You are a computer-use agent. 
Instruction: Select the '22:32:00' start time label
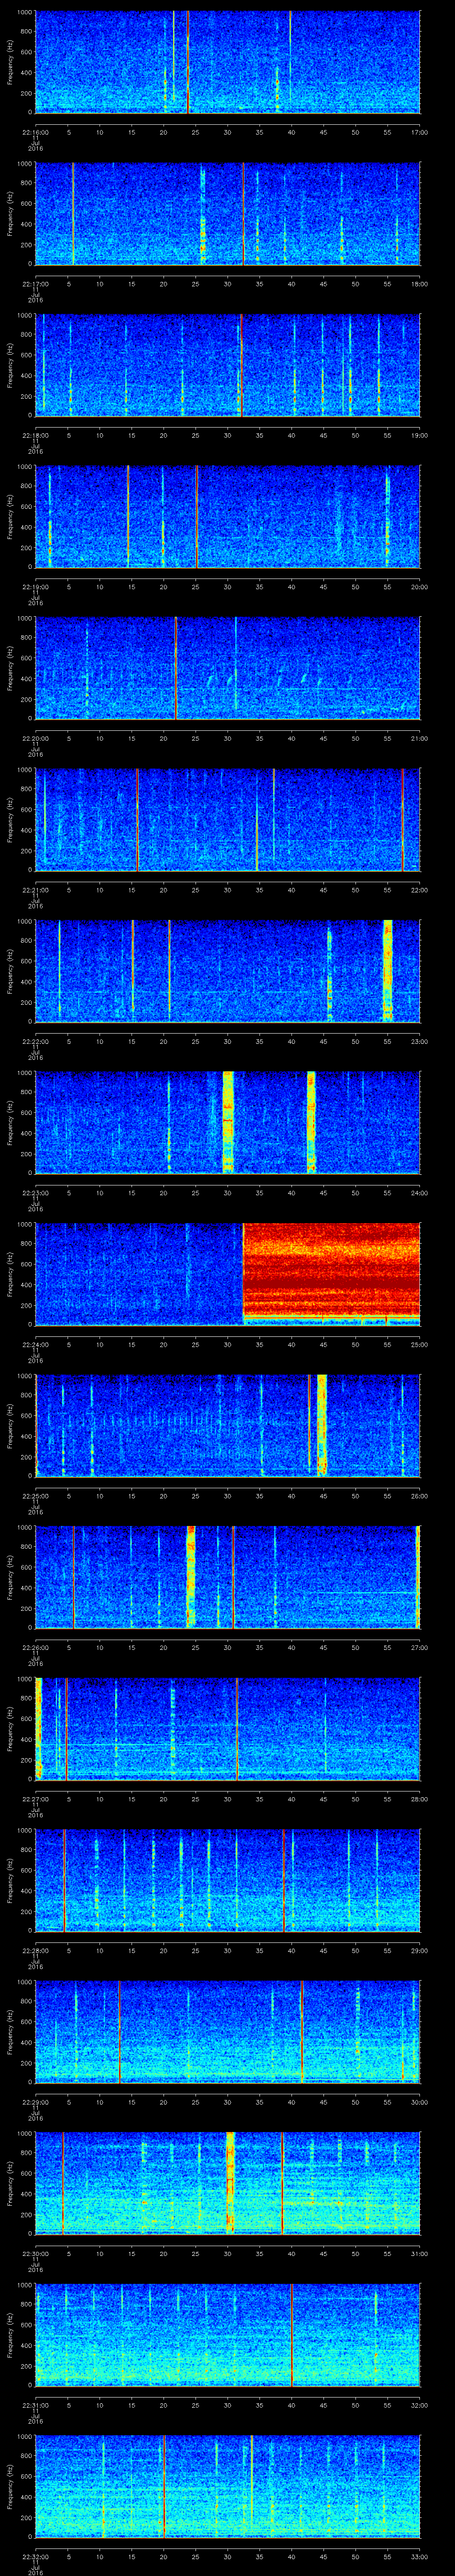(x=35, y=2556)
